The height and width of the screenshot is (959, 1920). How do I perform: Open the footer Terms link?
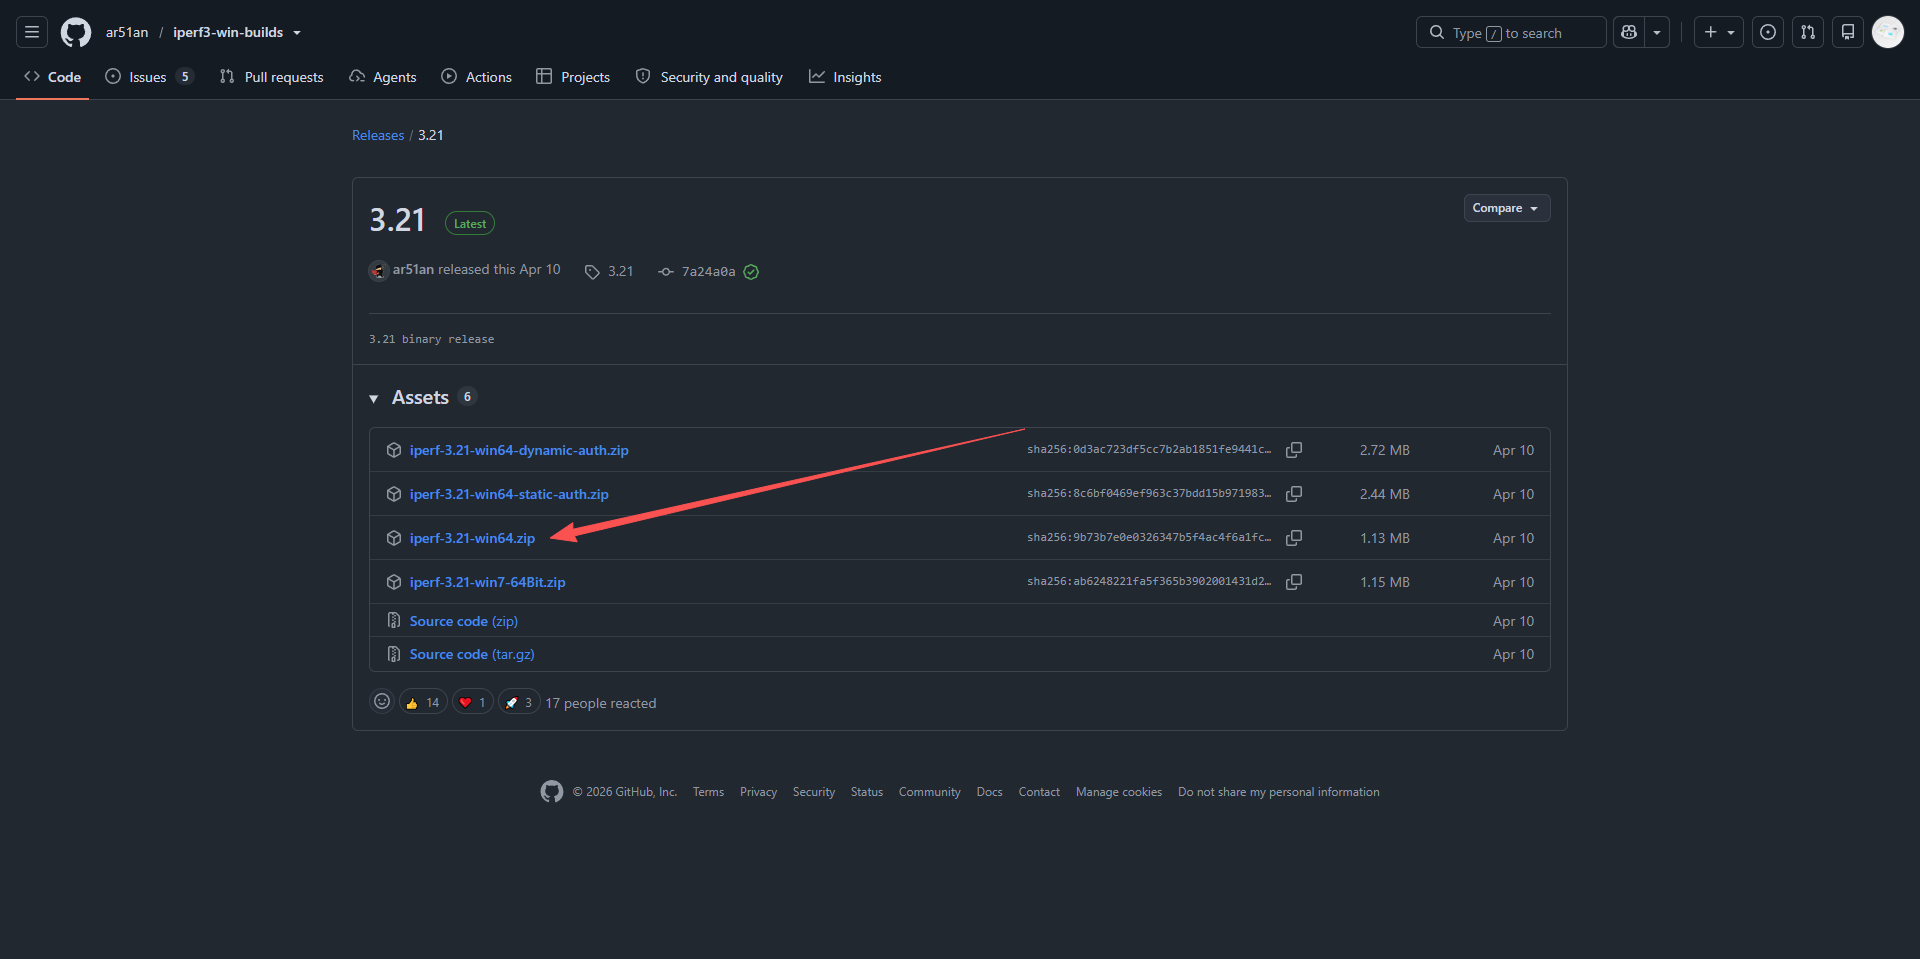708,792
